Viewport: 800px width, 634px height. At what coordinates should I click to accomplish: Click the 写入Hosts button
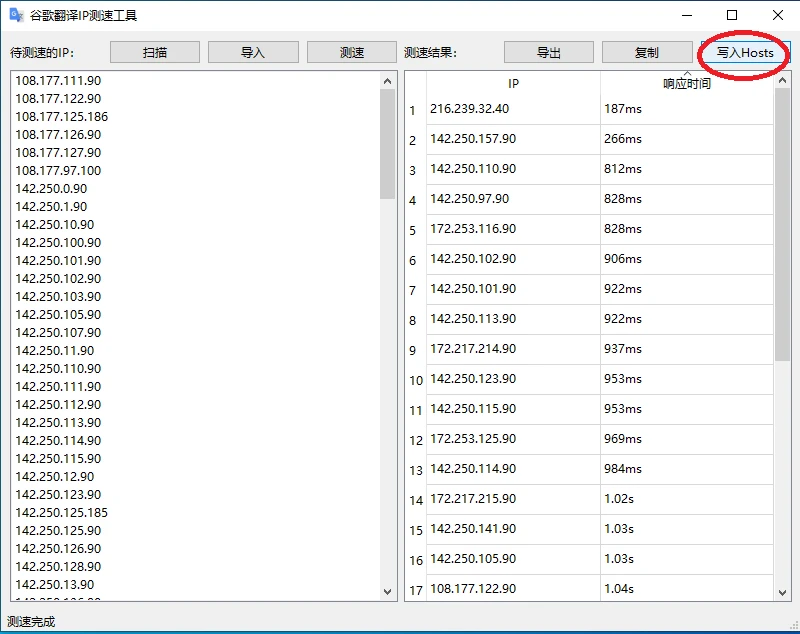click(x=745, y=53)
